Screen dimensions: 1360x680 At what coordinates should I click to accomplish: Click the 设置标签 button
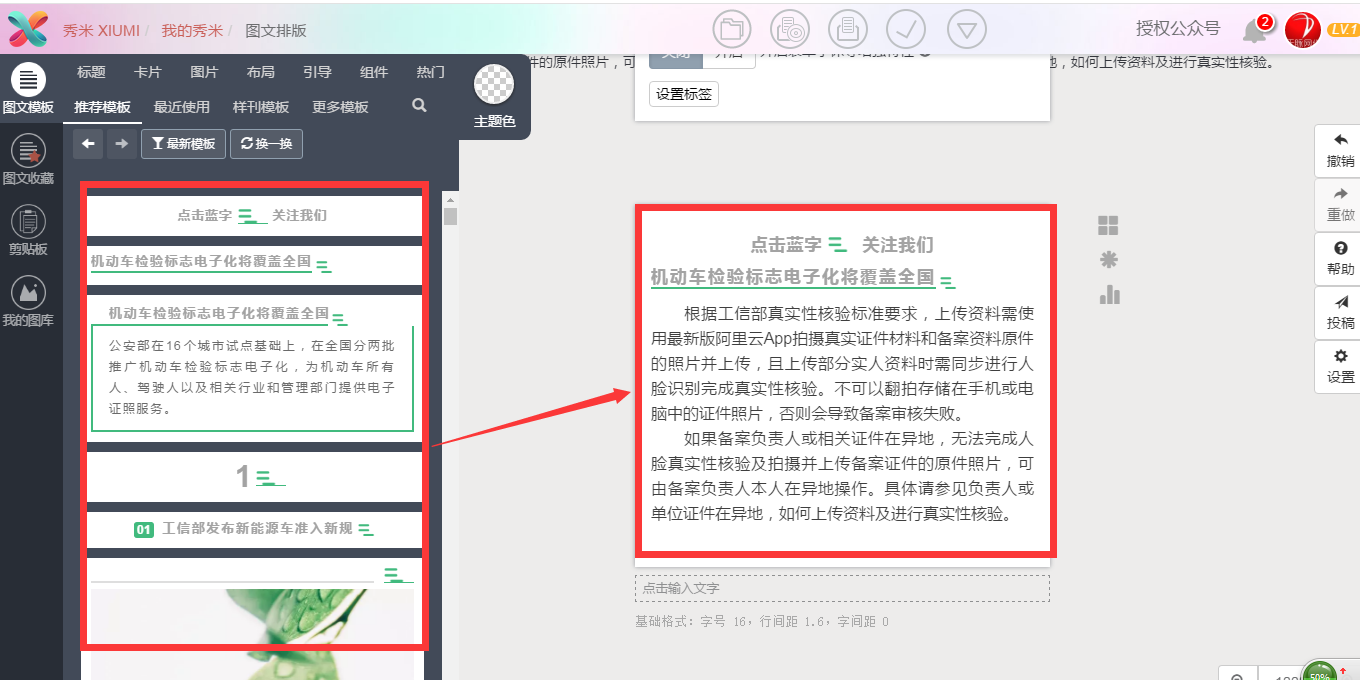click(683, 93)
